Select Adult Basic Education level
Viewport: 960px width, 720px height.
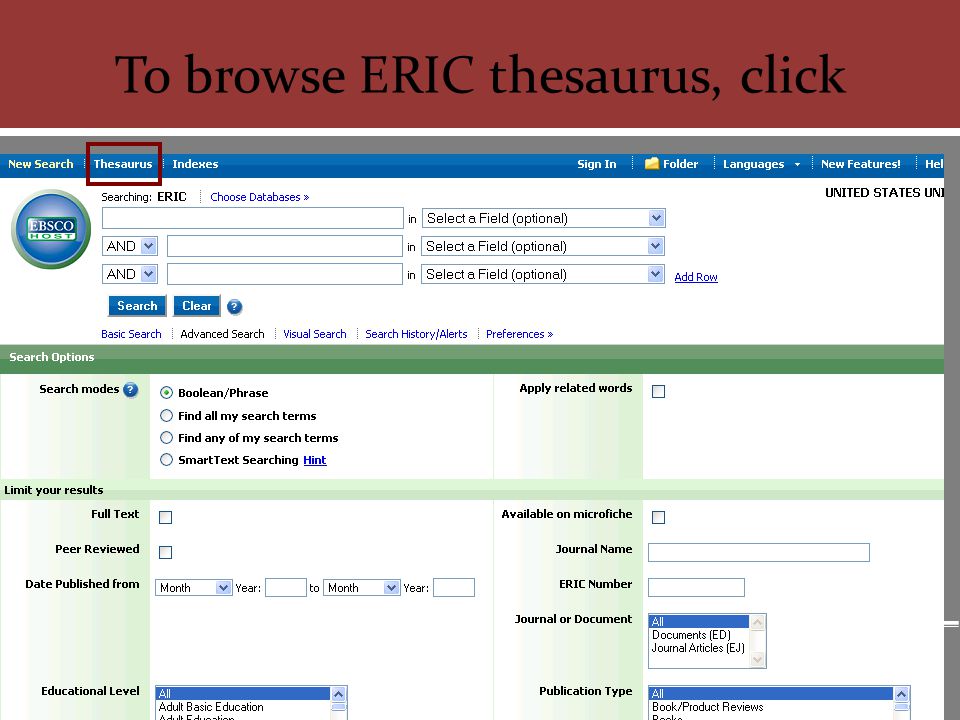(243, 707)
